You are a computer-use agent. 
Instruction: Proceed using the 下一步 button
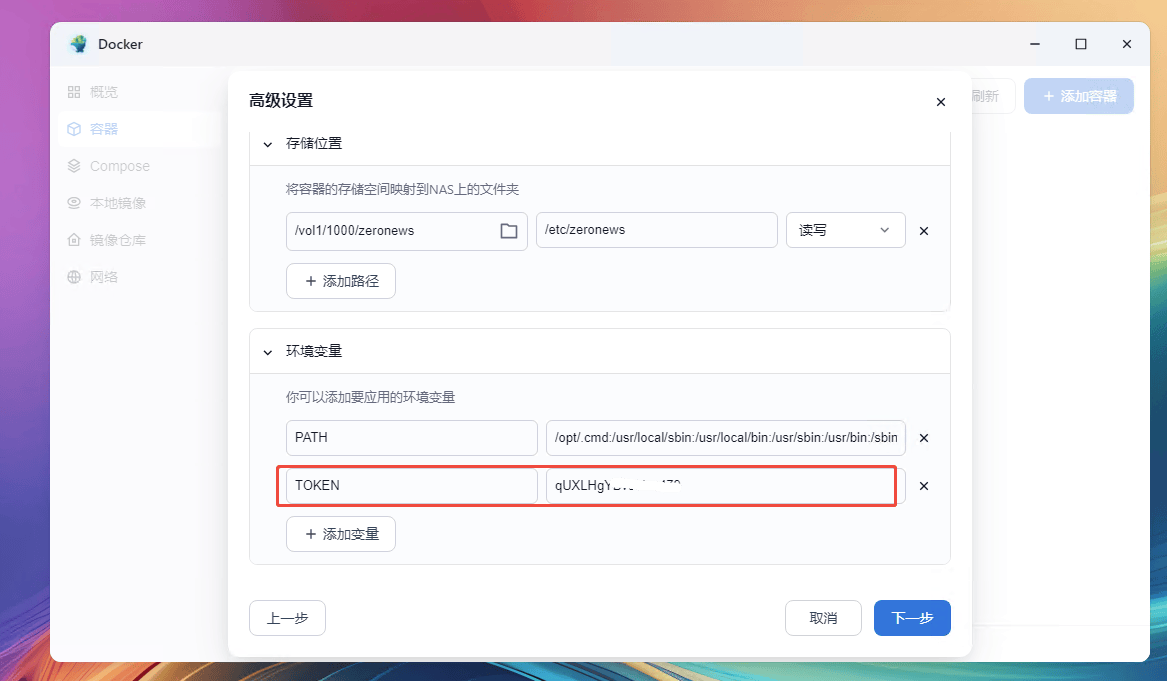pos(911,618)
